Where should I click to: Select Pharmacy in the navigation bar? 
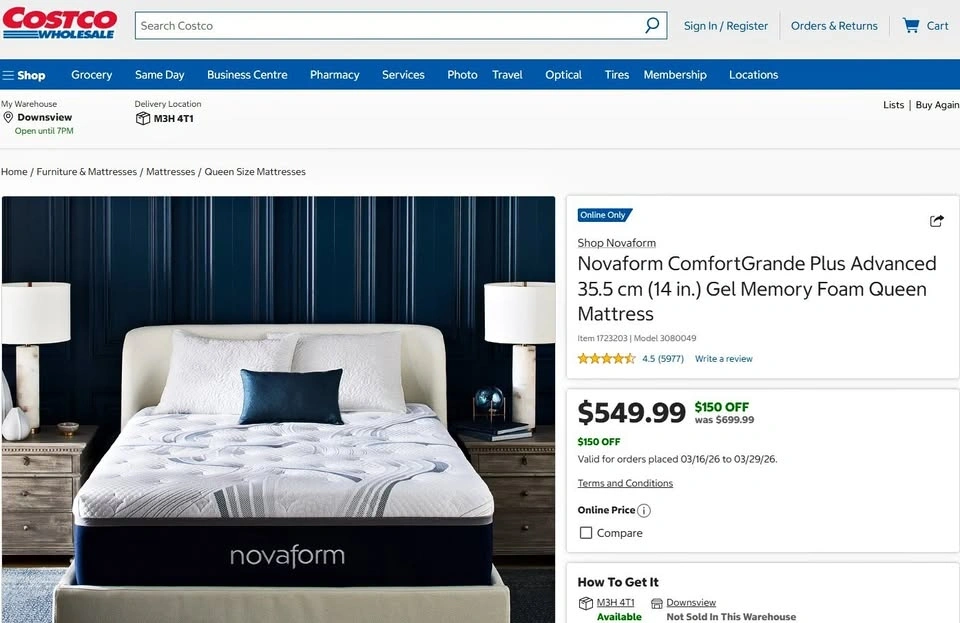(334, 75)
